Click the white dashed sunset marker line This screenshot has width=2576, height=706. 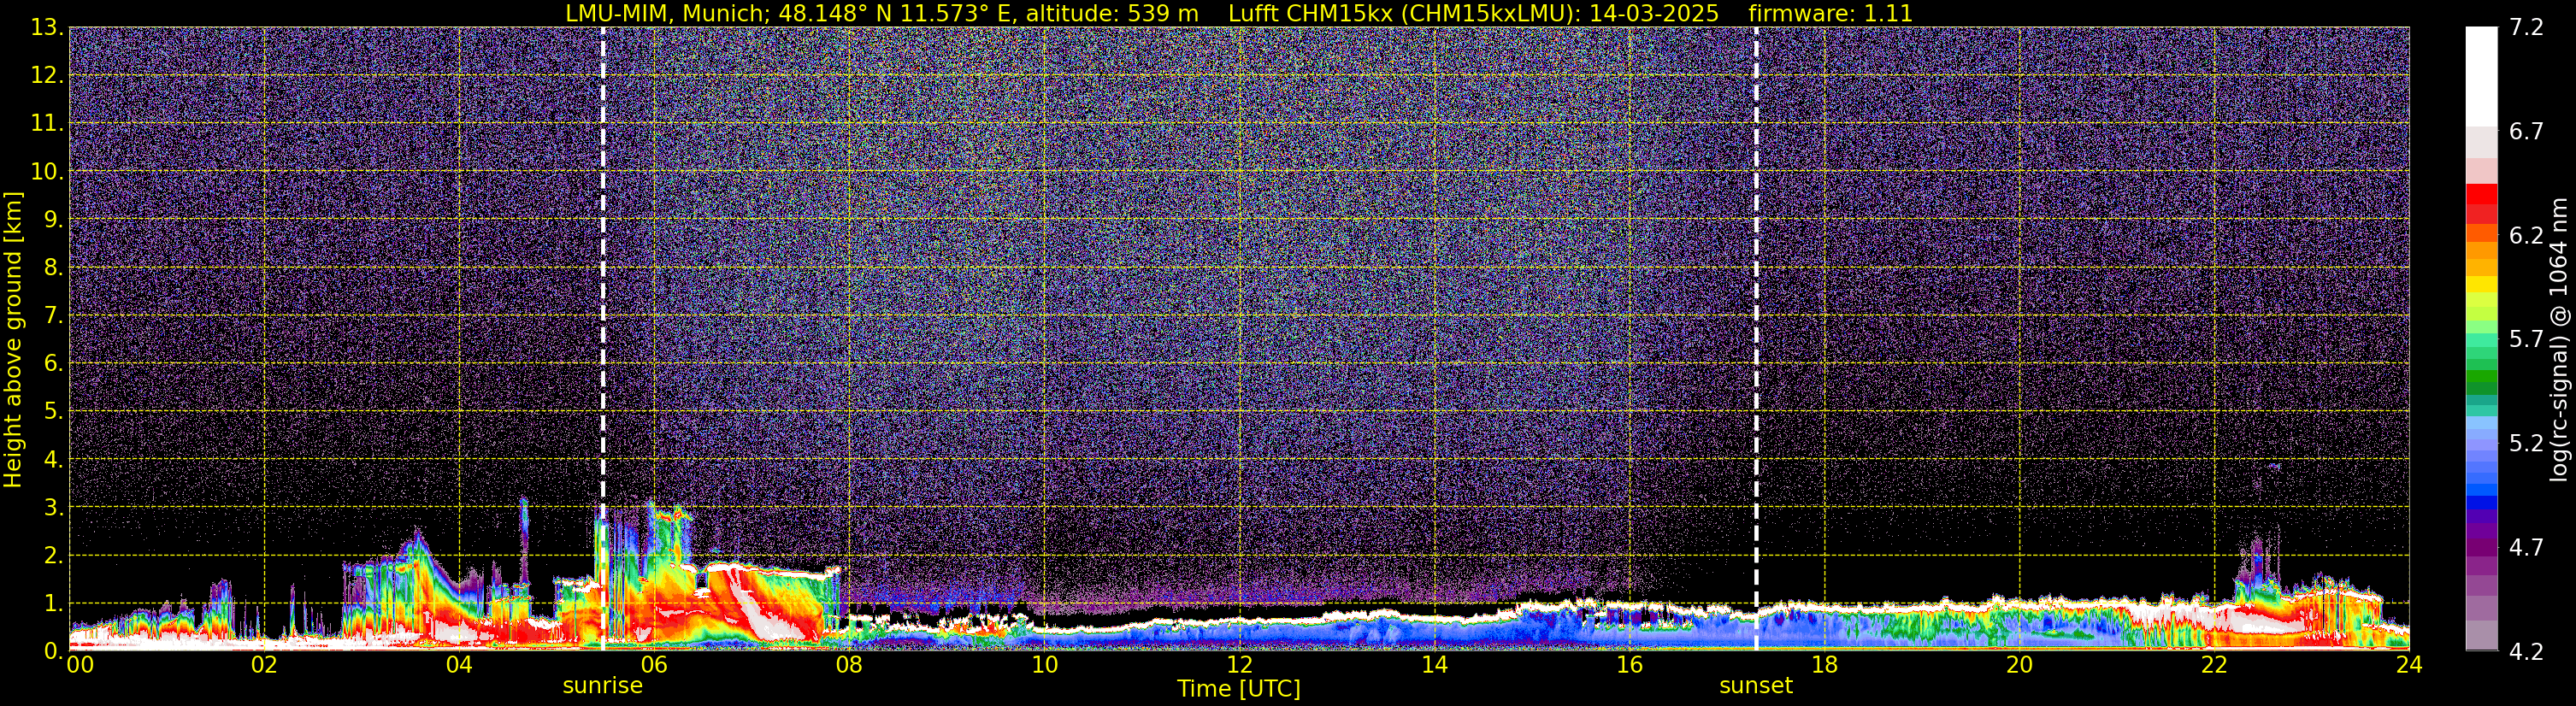point(1755,338)
